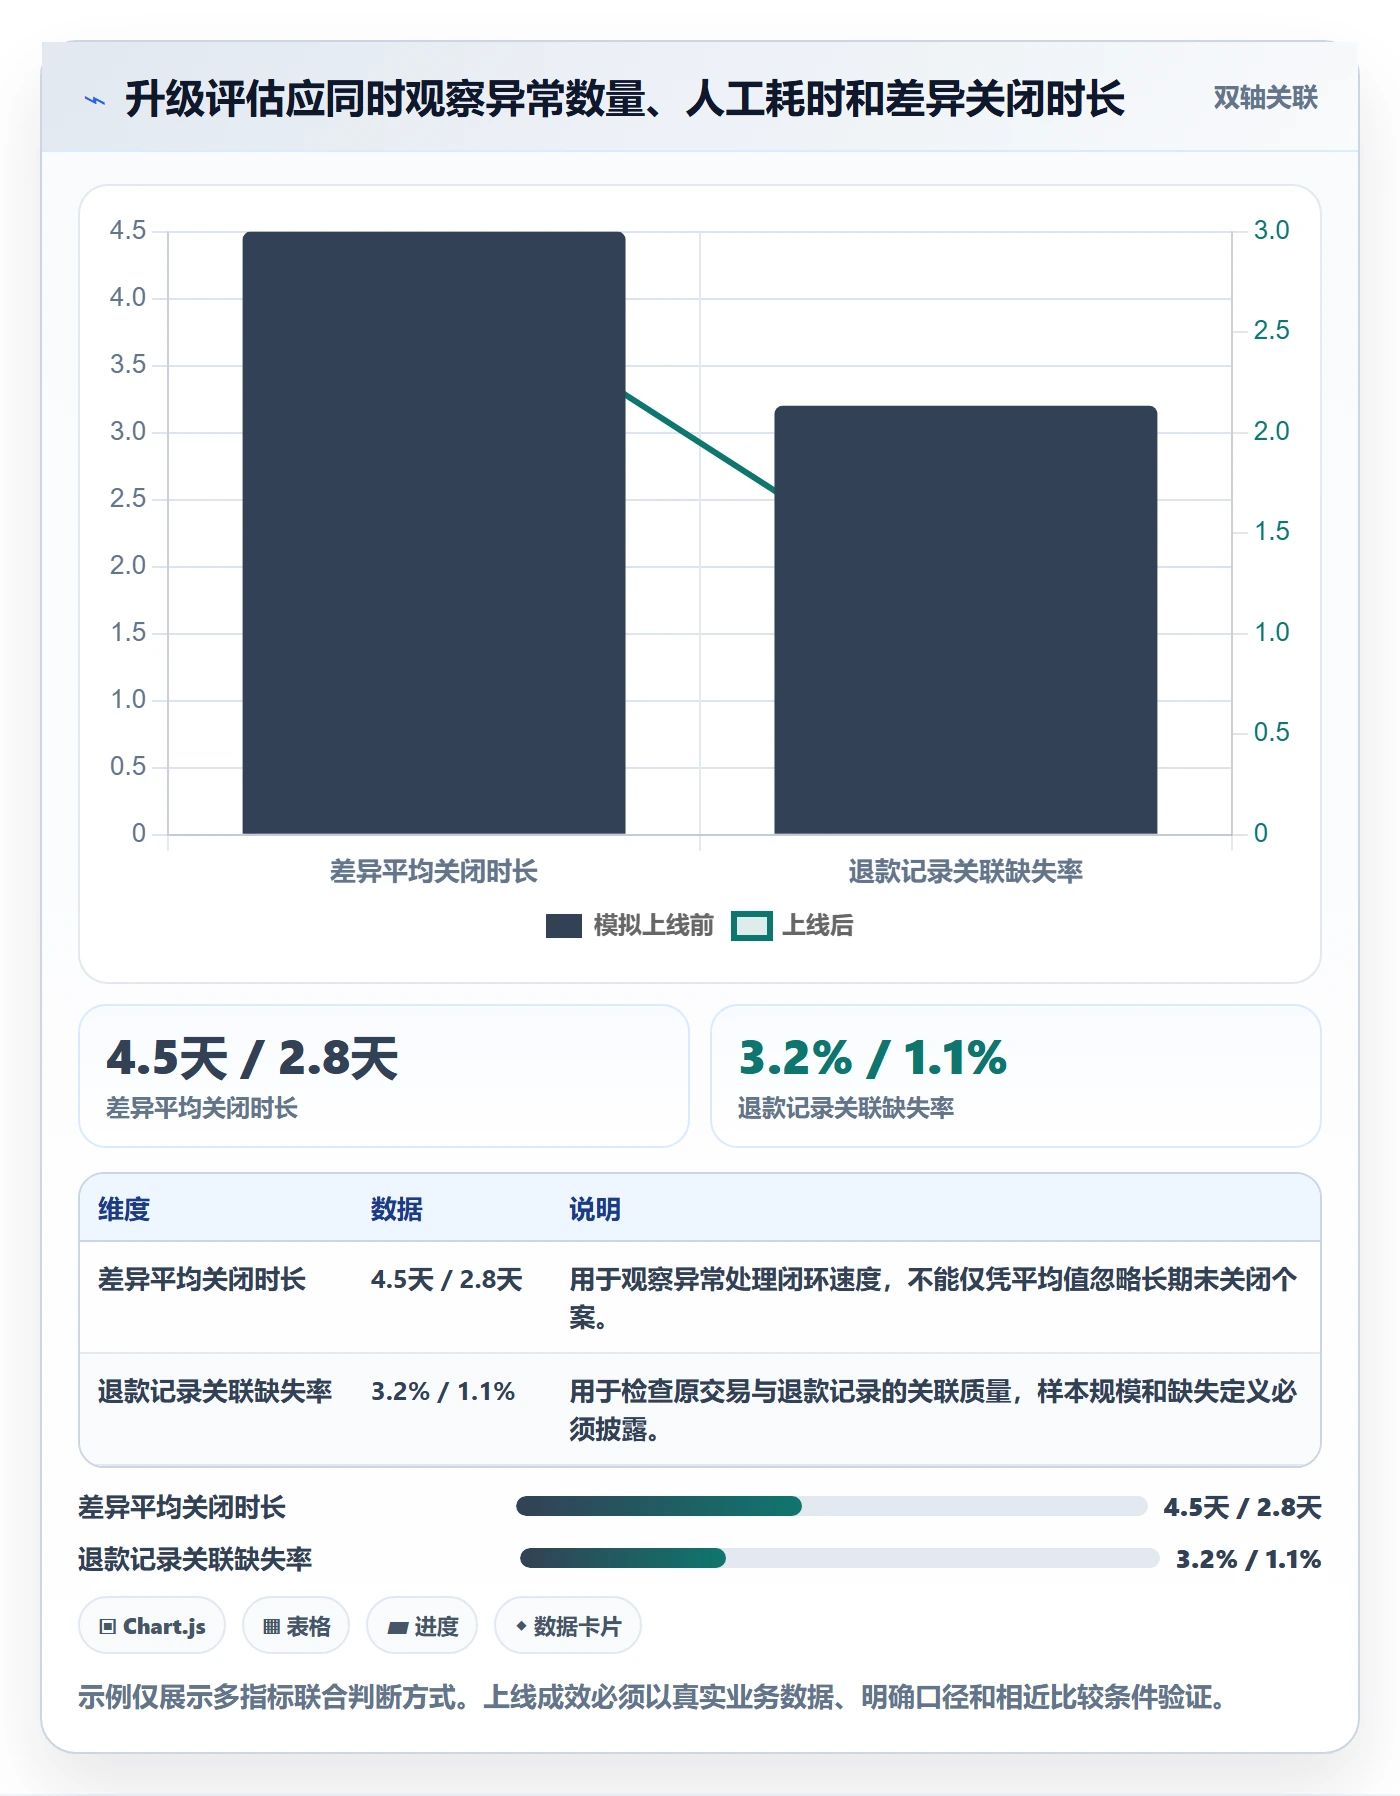Click the 4.5 left axis tick label
The width and height of the screenshot is (1400, 1796).
point(128,230)
